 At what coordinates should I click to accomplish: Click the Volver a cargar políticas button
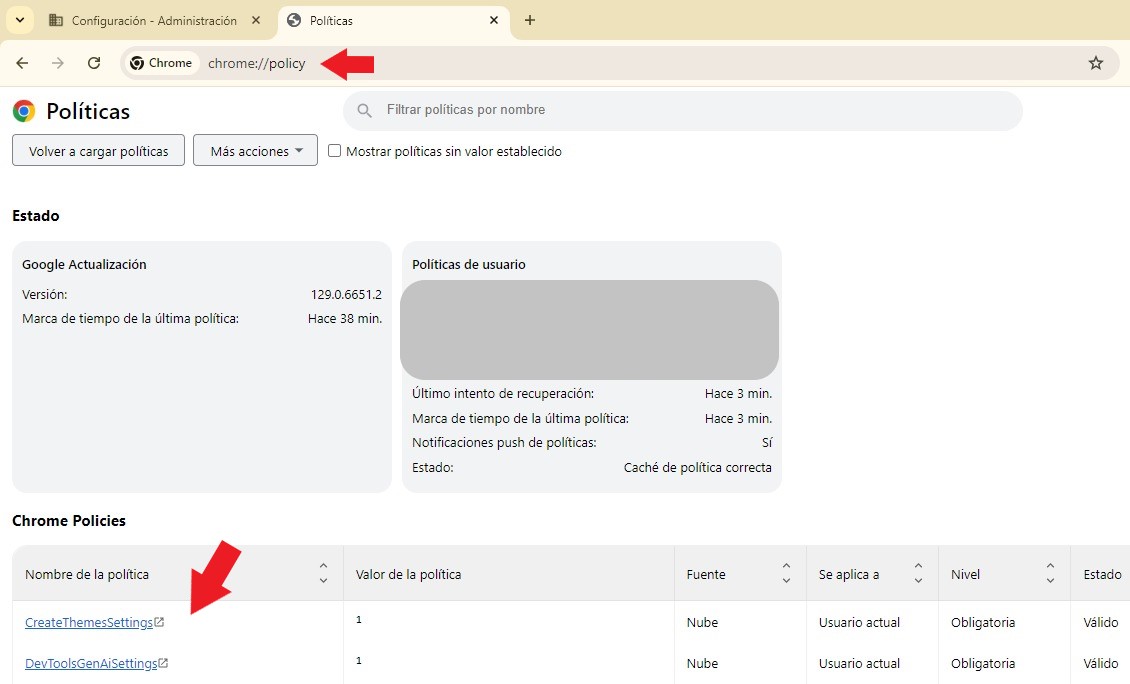tap(99, 151)
